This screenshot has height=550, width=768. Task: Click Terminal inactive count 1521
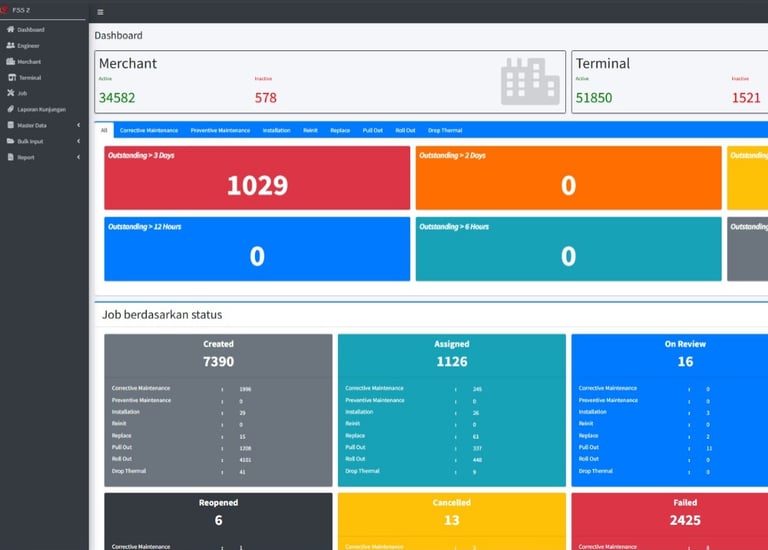(x=746, y=98)
